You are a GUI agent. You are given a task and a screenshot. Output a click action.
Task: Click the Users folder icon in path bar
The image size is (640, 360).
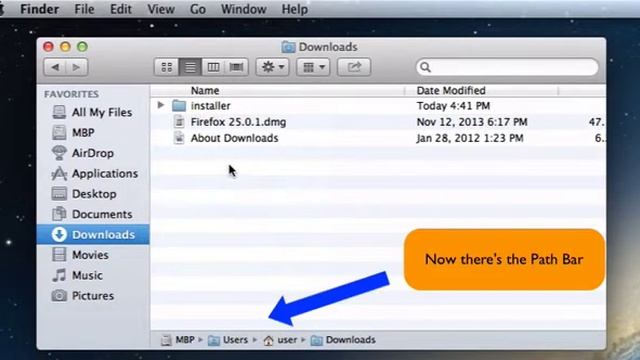213,340
